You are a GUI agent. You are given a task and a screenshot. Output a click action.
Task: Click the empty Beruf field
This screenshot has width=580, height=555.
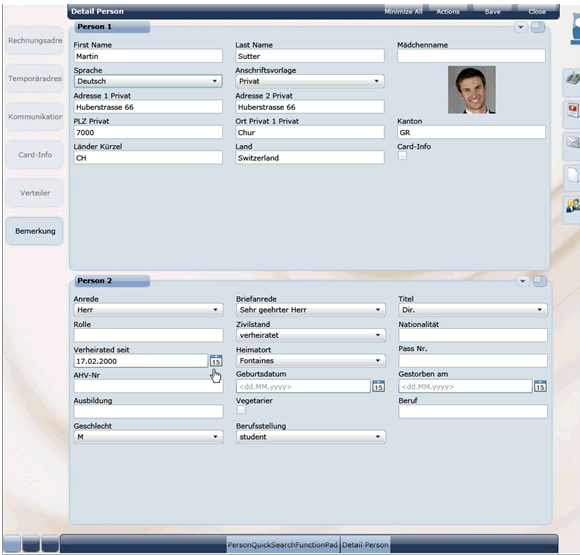(x=473, y=411)
